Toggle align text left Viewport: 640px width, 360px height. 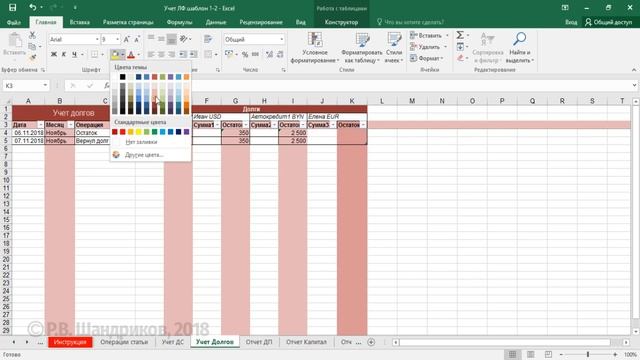151,54
